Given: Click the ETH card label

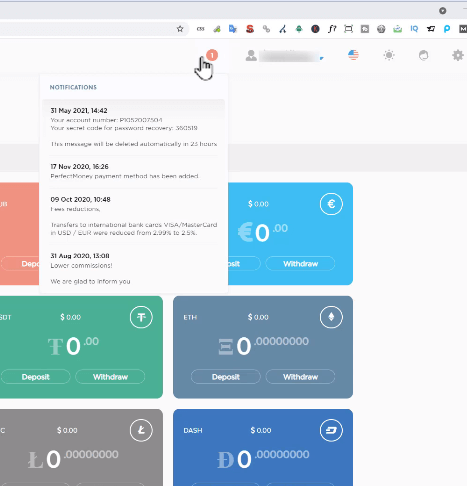Looking at the screenshot, I should click(190, 317).
